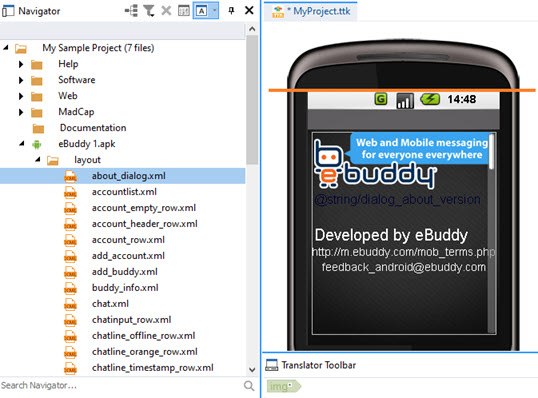Open dropdown arrow next to 'A' button
Image resolution: width=538 pixels, height=398 pixels.
[214, 11]
